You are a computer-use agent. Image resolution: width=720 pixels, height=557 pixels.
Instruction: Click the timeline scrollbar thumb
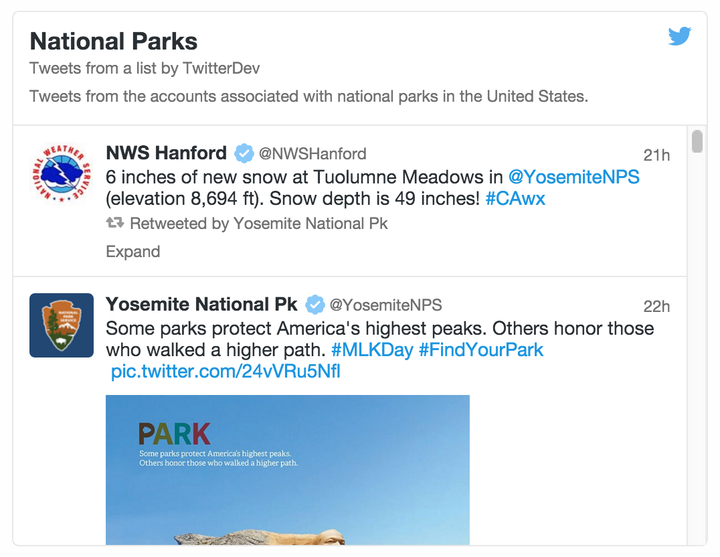click(697, 141)
